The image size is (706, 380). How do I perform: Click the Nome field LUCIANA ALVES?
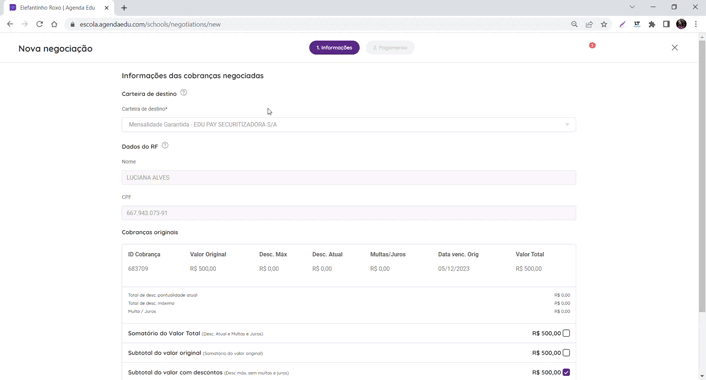click(x=348, y=177)
